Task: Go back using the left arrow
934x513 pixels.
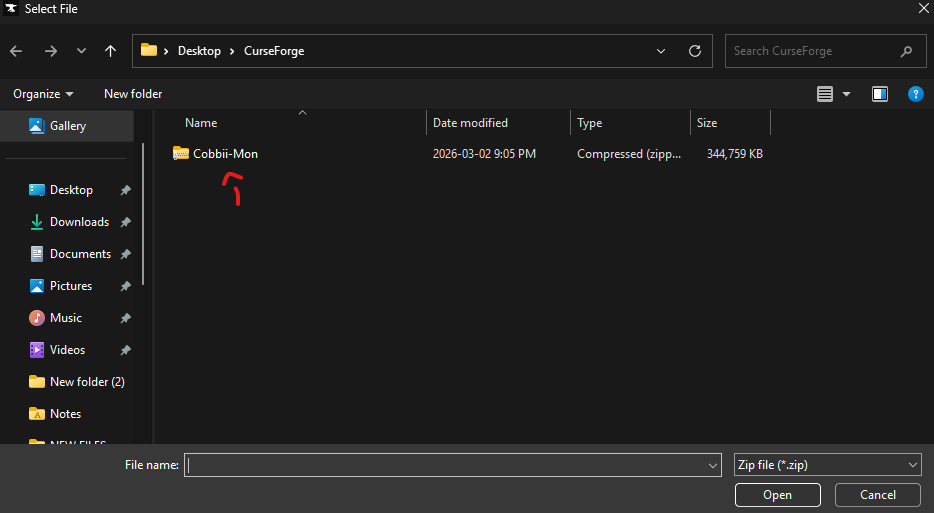Action: point(16,51)
